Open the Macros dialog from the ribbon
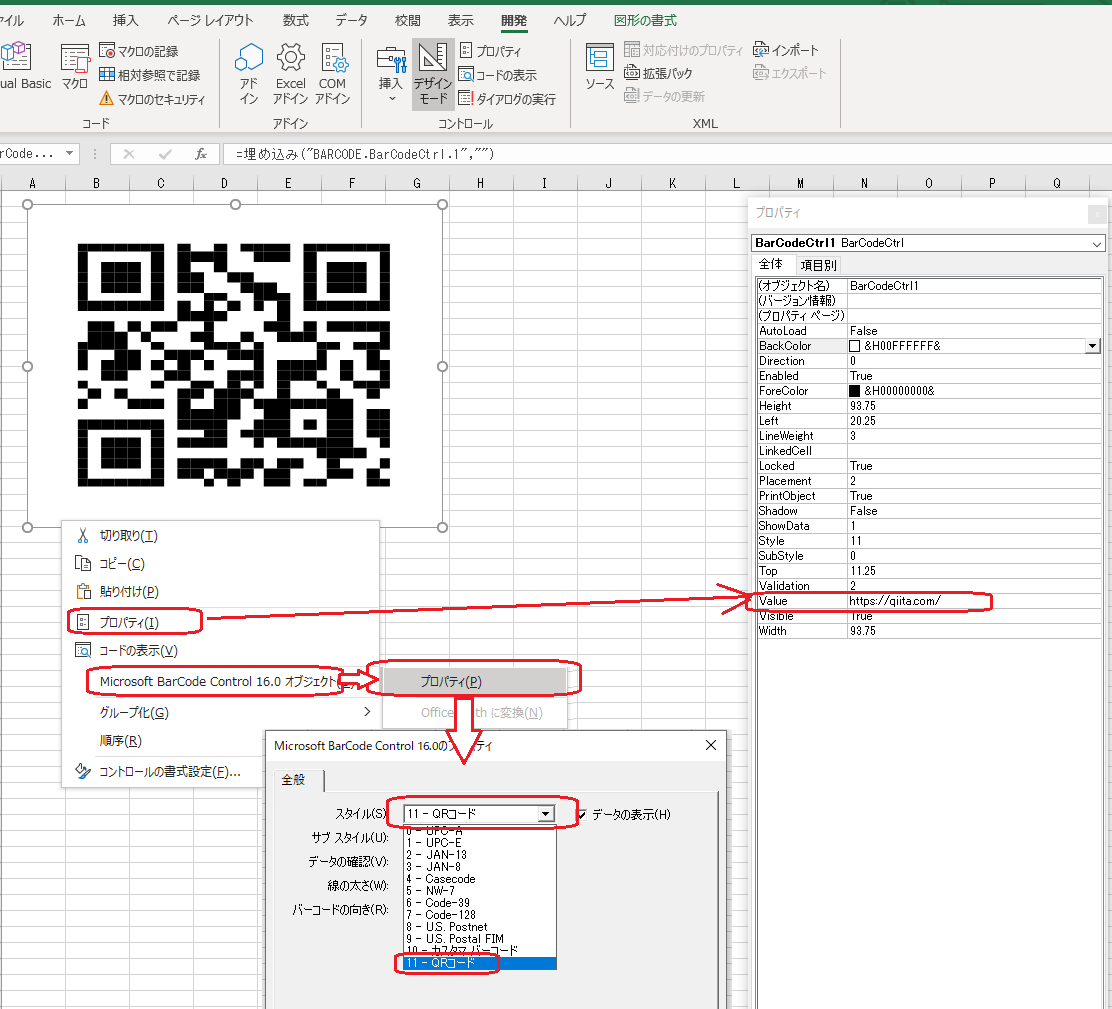This screenshot has height=1009, width=1112. click(74, 65)
